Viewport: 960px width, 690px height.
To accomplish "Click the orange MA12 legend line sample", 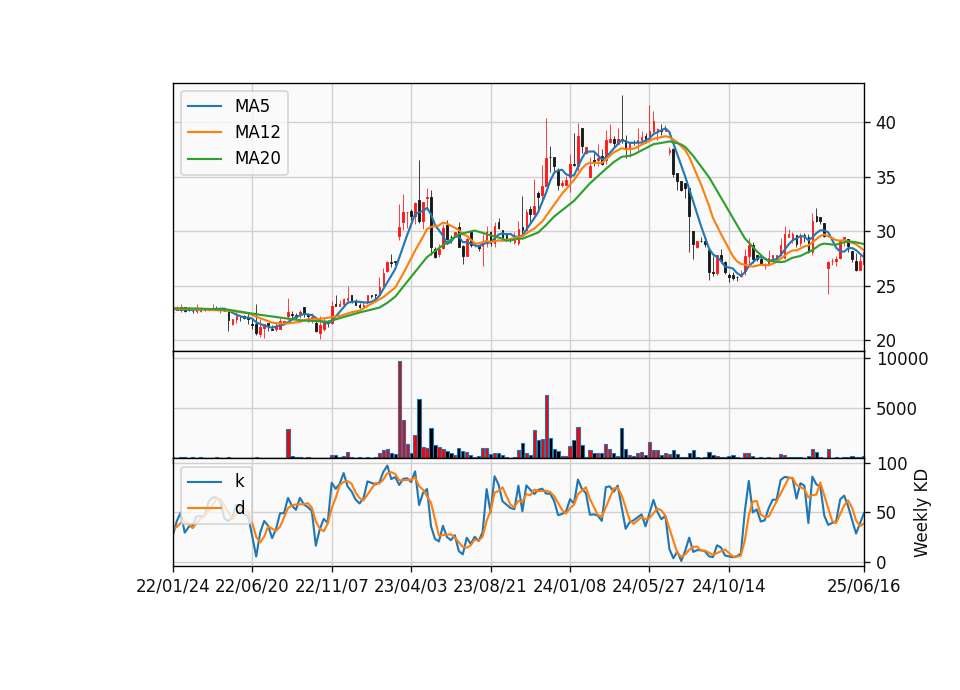I will tap(204, 132).
